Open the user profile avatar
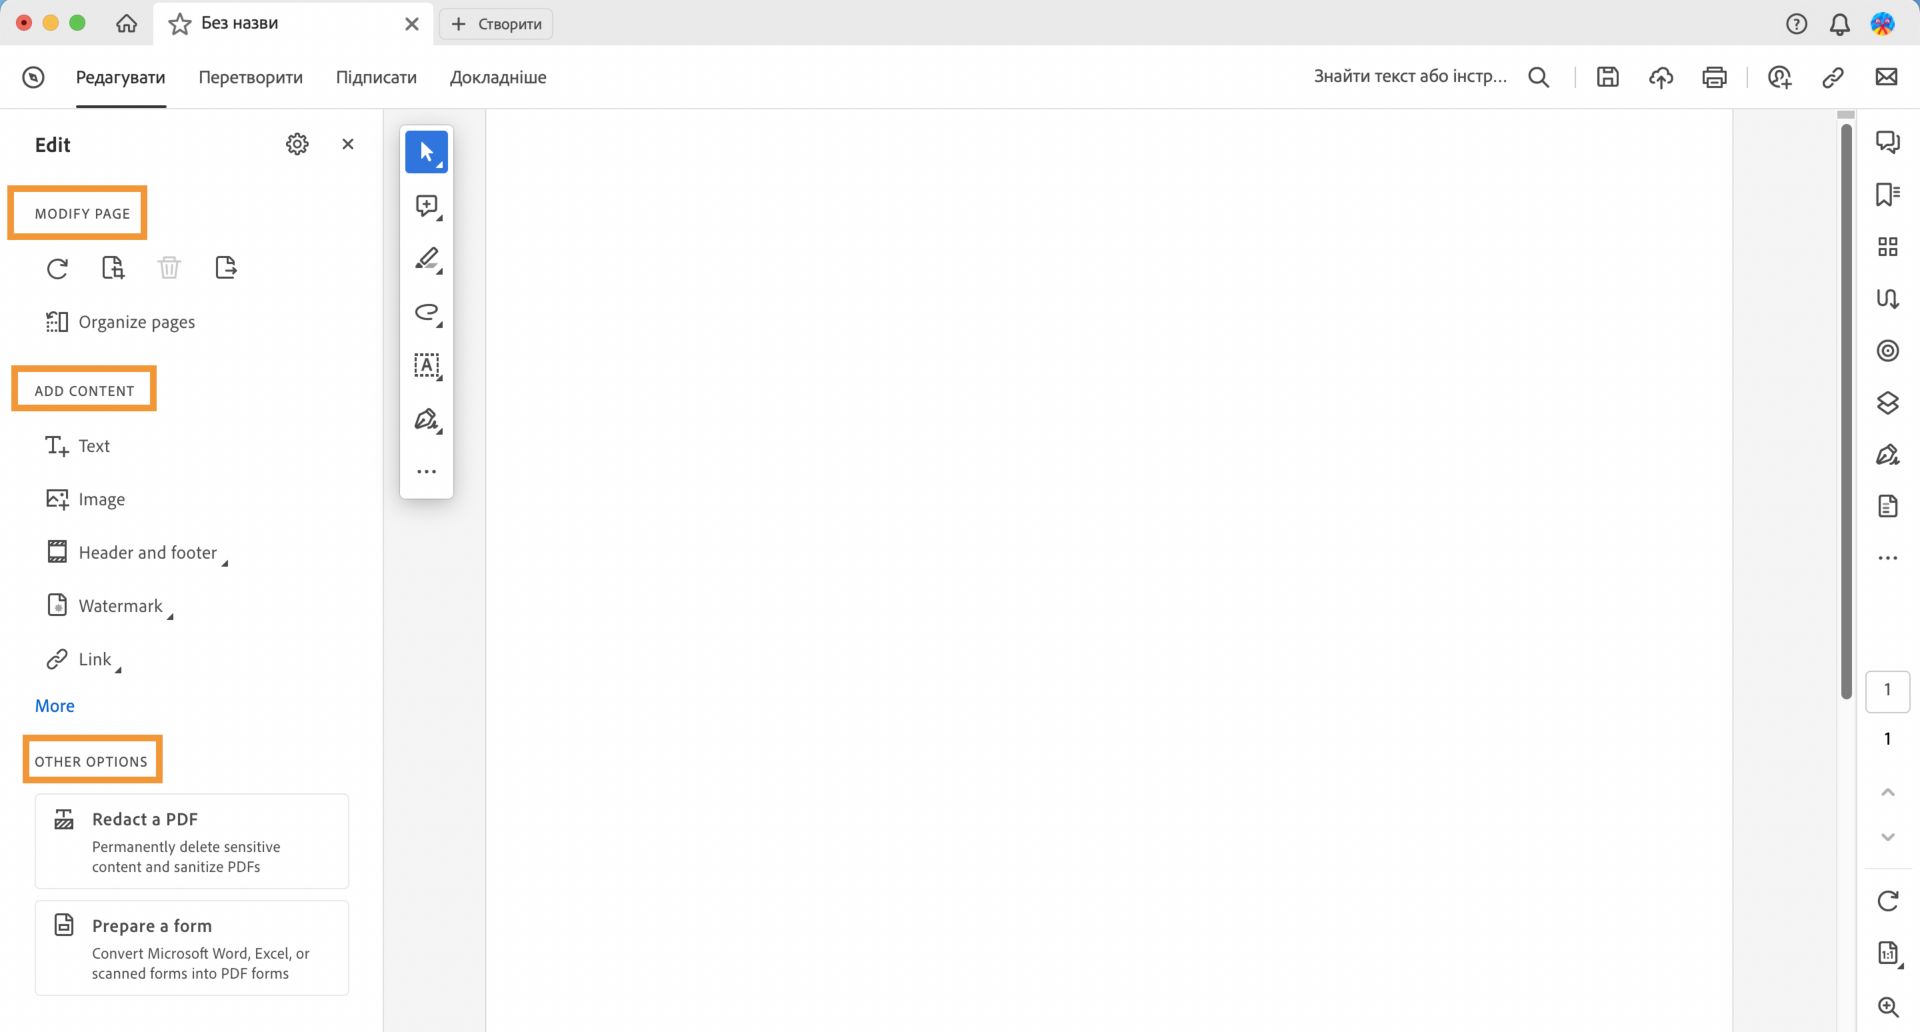This screenshot has width=1920, height=1032. [x=1883, y=24]
